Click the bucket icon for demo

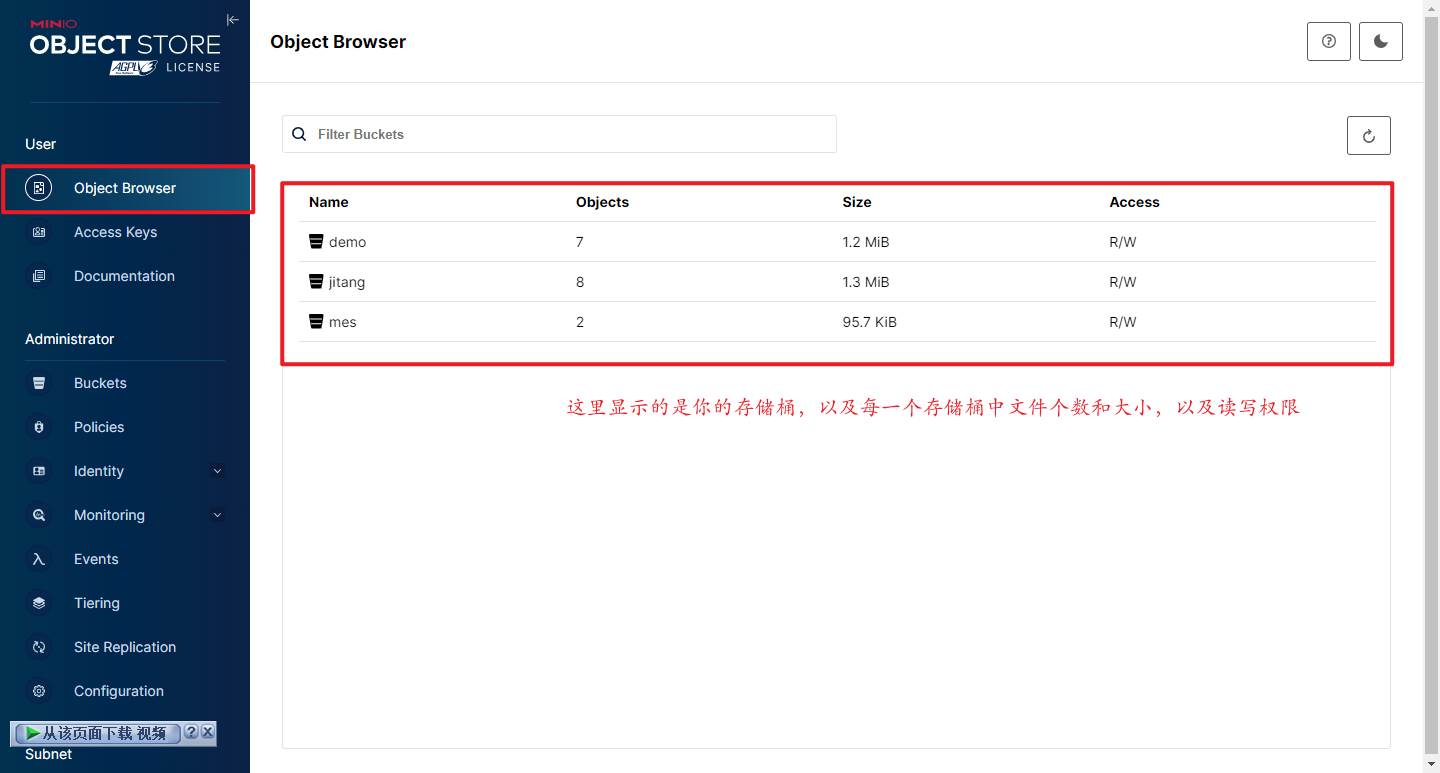coord(316,242)
